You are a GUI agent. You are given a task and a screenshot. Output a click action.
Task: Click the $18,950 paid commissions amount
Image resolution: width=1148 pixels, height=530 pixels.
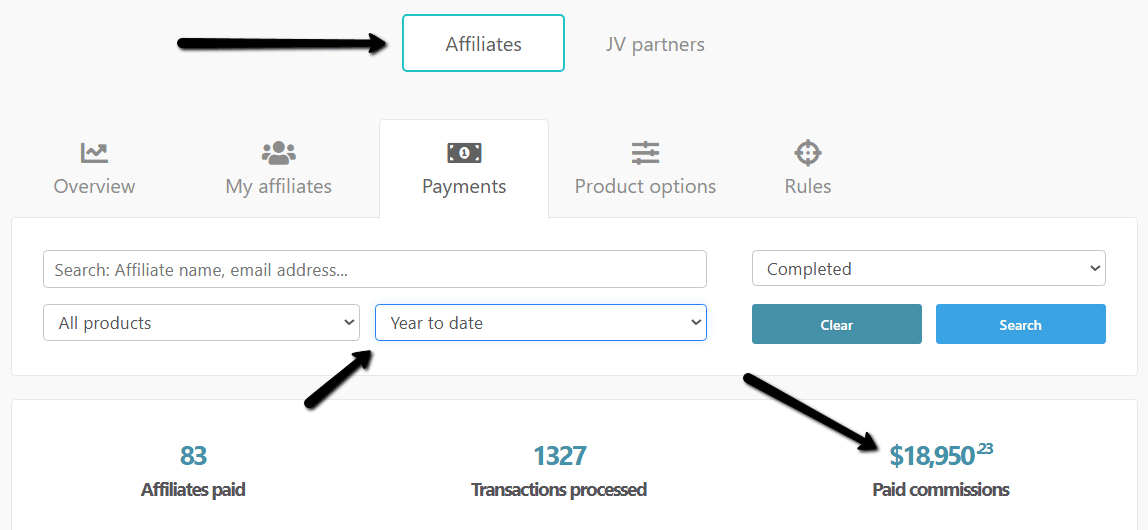pyautogui.click(x=941, y=455)
